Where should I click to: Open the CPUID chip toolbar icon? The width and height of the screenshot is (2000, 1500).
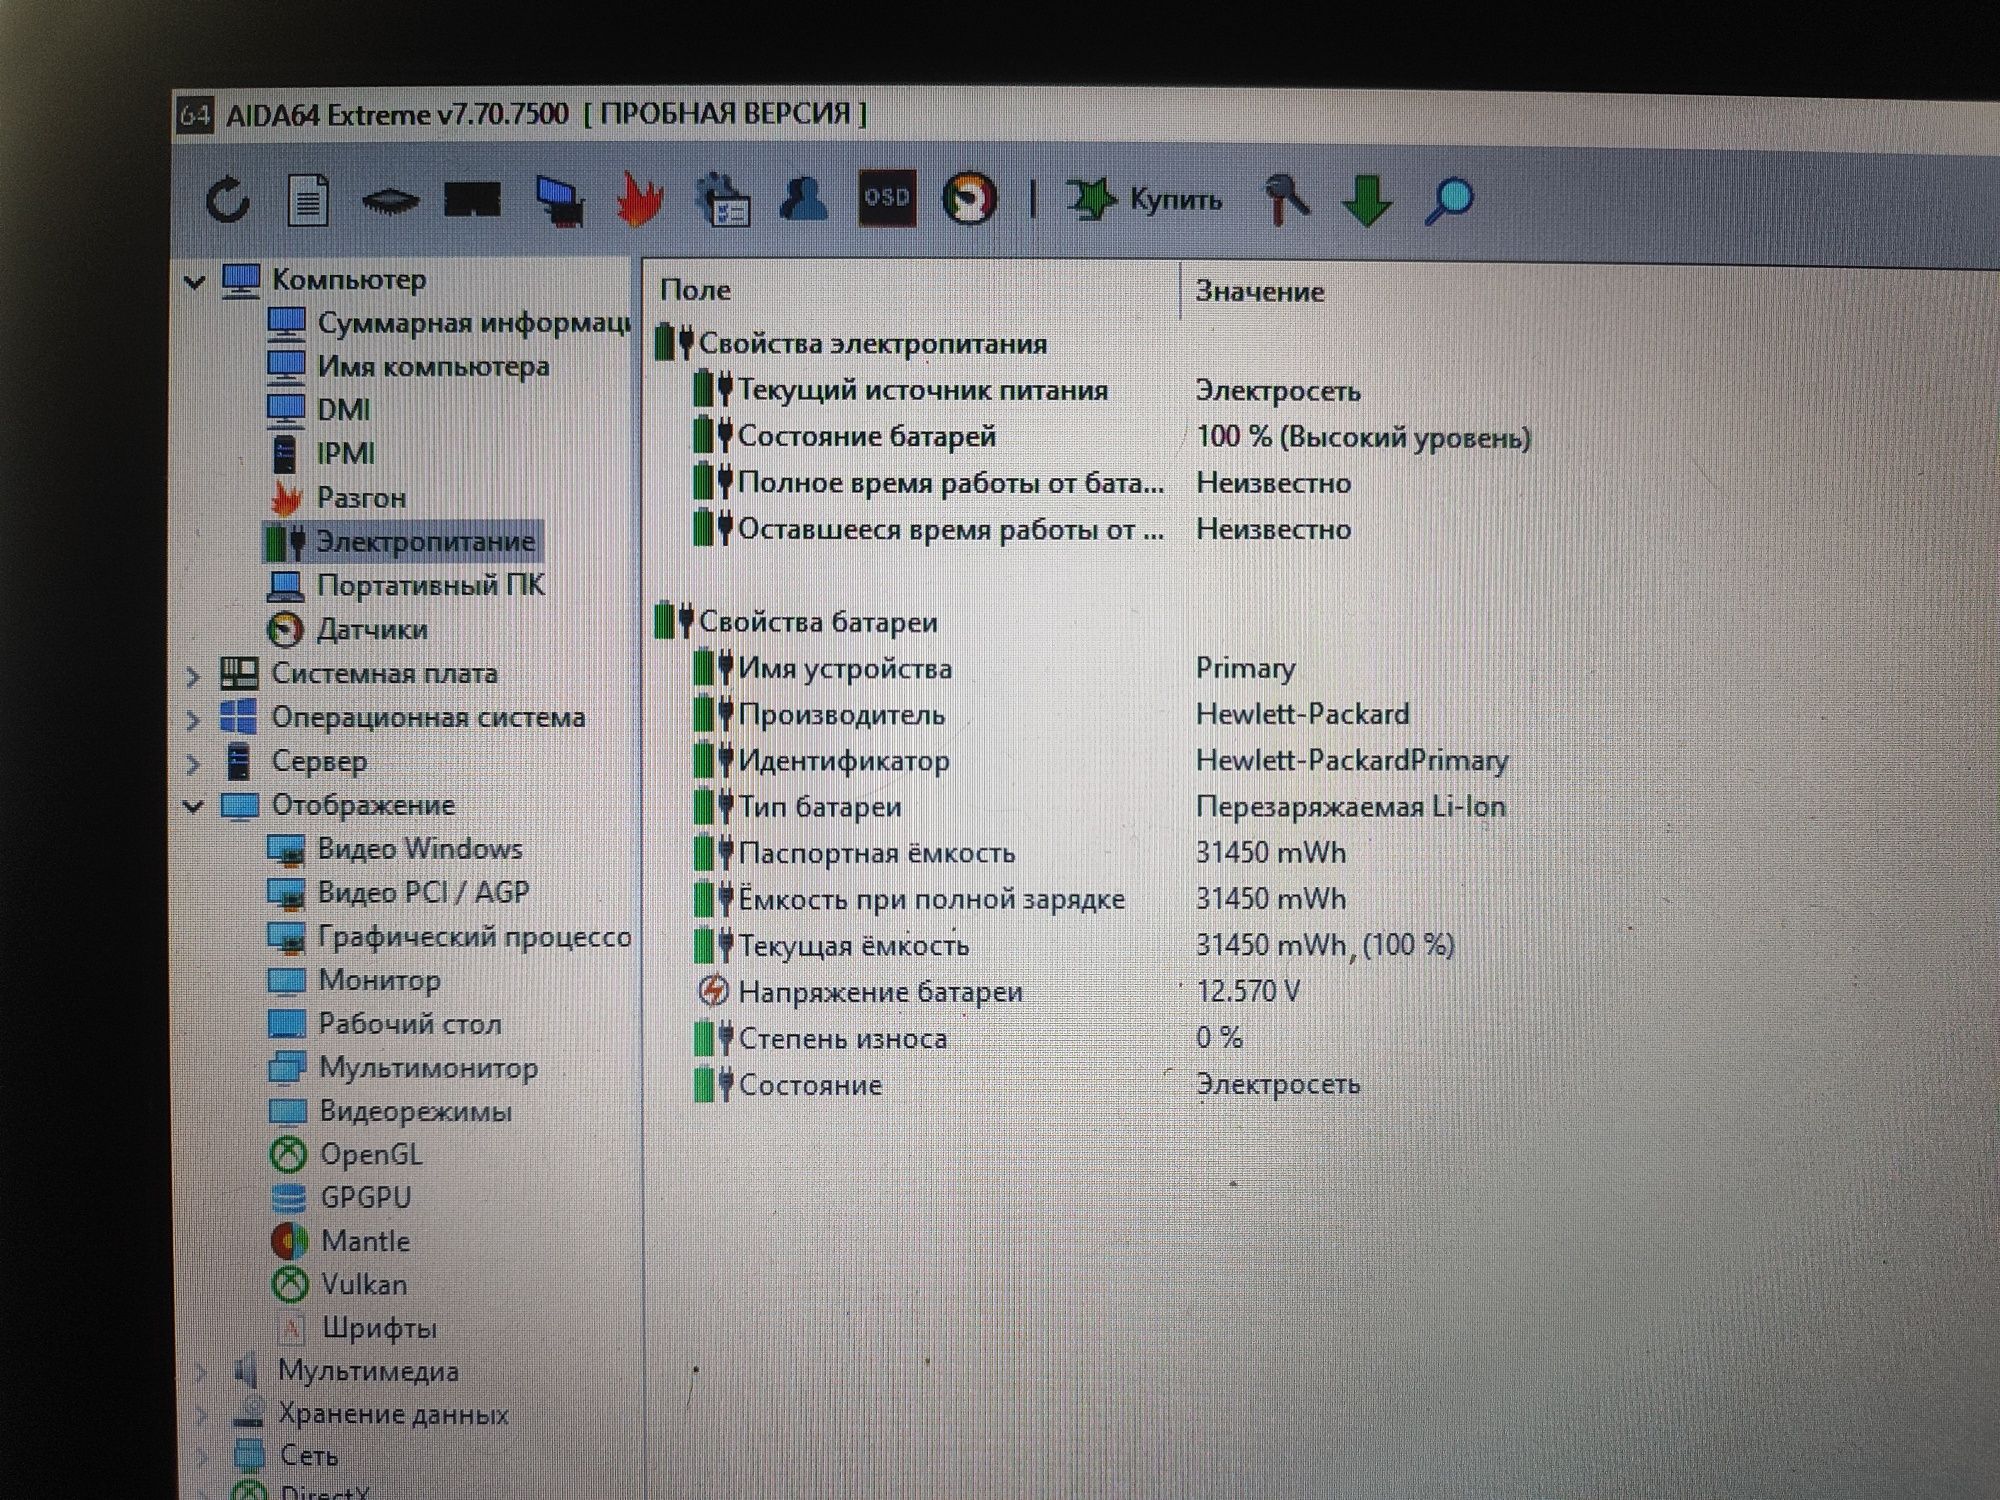[x=390, y=202]
